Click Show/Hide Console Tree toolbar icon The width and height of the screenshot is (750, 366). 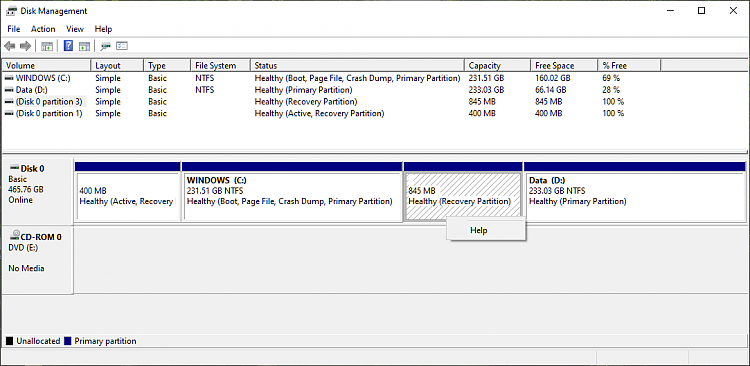tap(47, 46)
